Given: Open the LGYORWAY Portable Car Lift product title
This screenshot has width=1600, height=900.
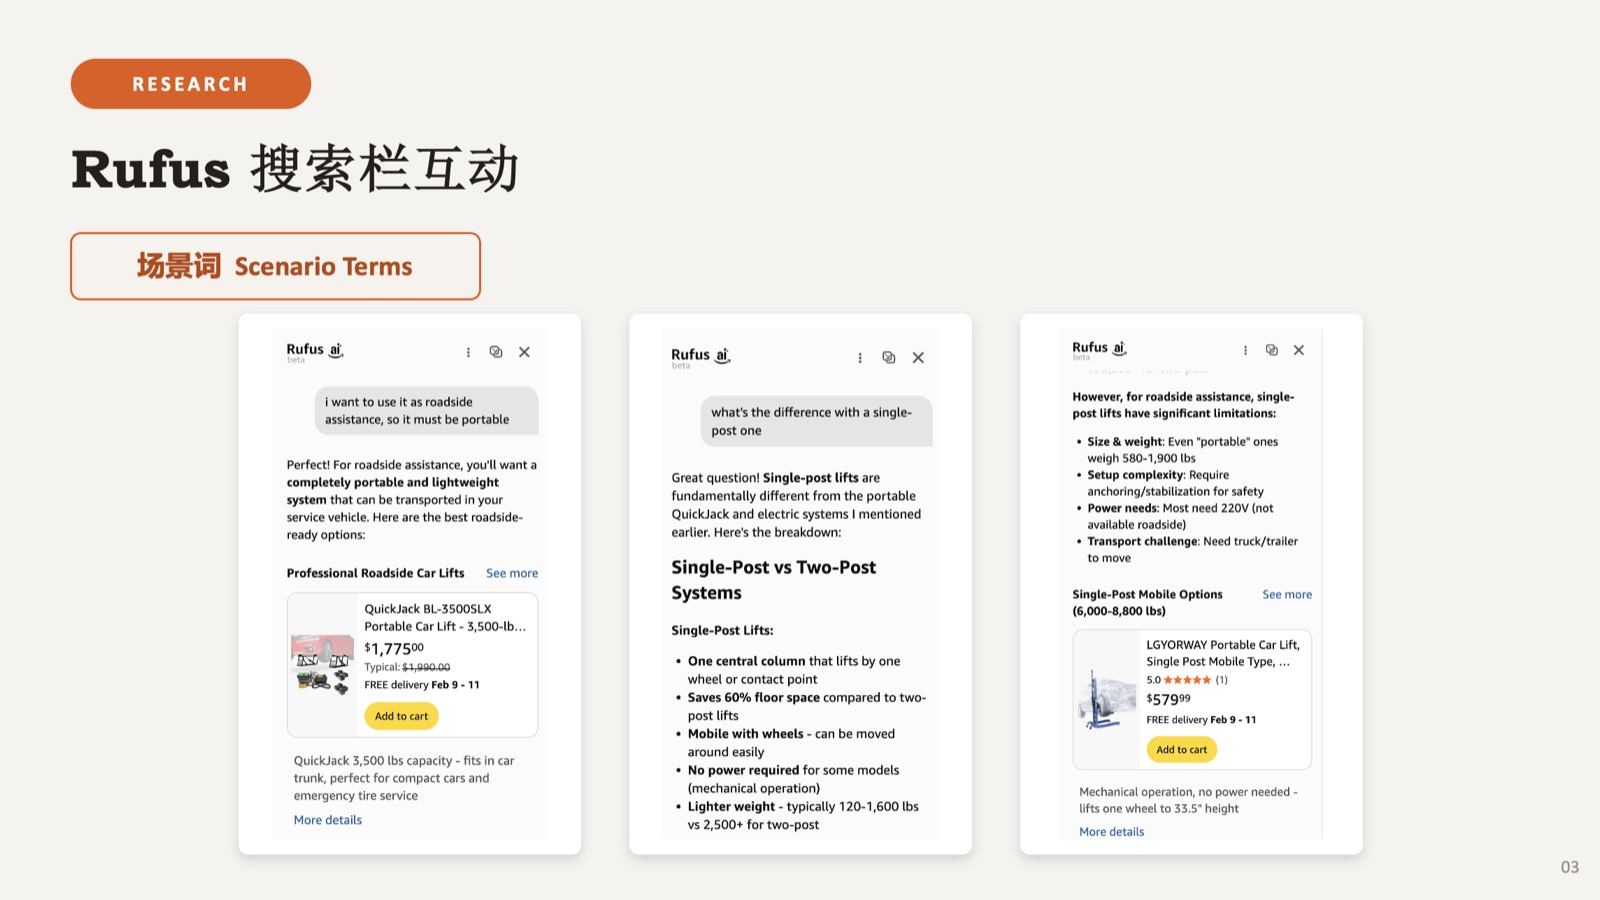Looking at the screenshot, I should [x=1223, y=653].
